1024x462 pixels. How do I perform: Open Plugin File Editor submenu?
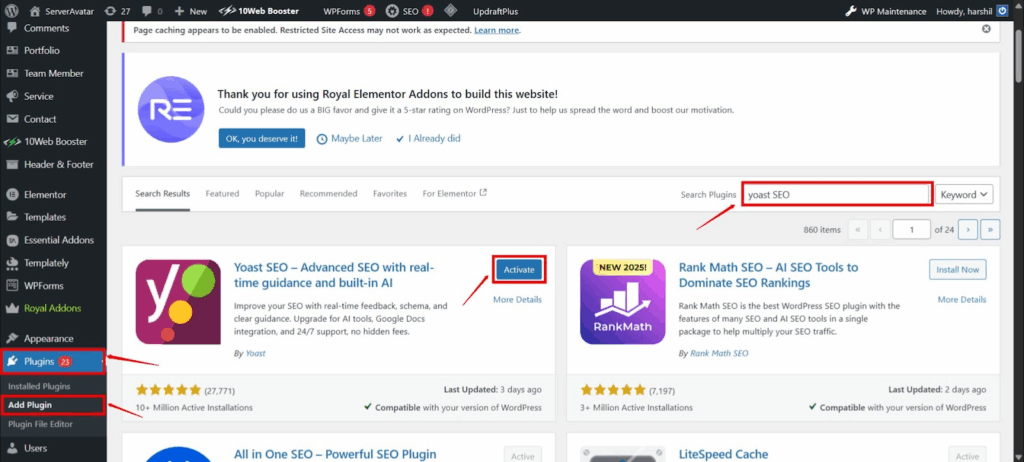pyautogui.click(x=40, y=424)
